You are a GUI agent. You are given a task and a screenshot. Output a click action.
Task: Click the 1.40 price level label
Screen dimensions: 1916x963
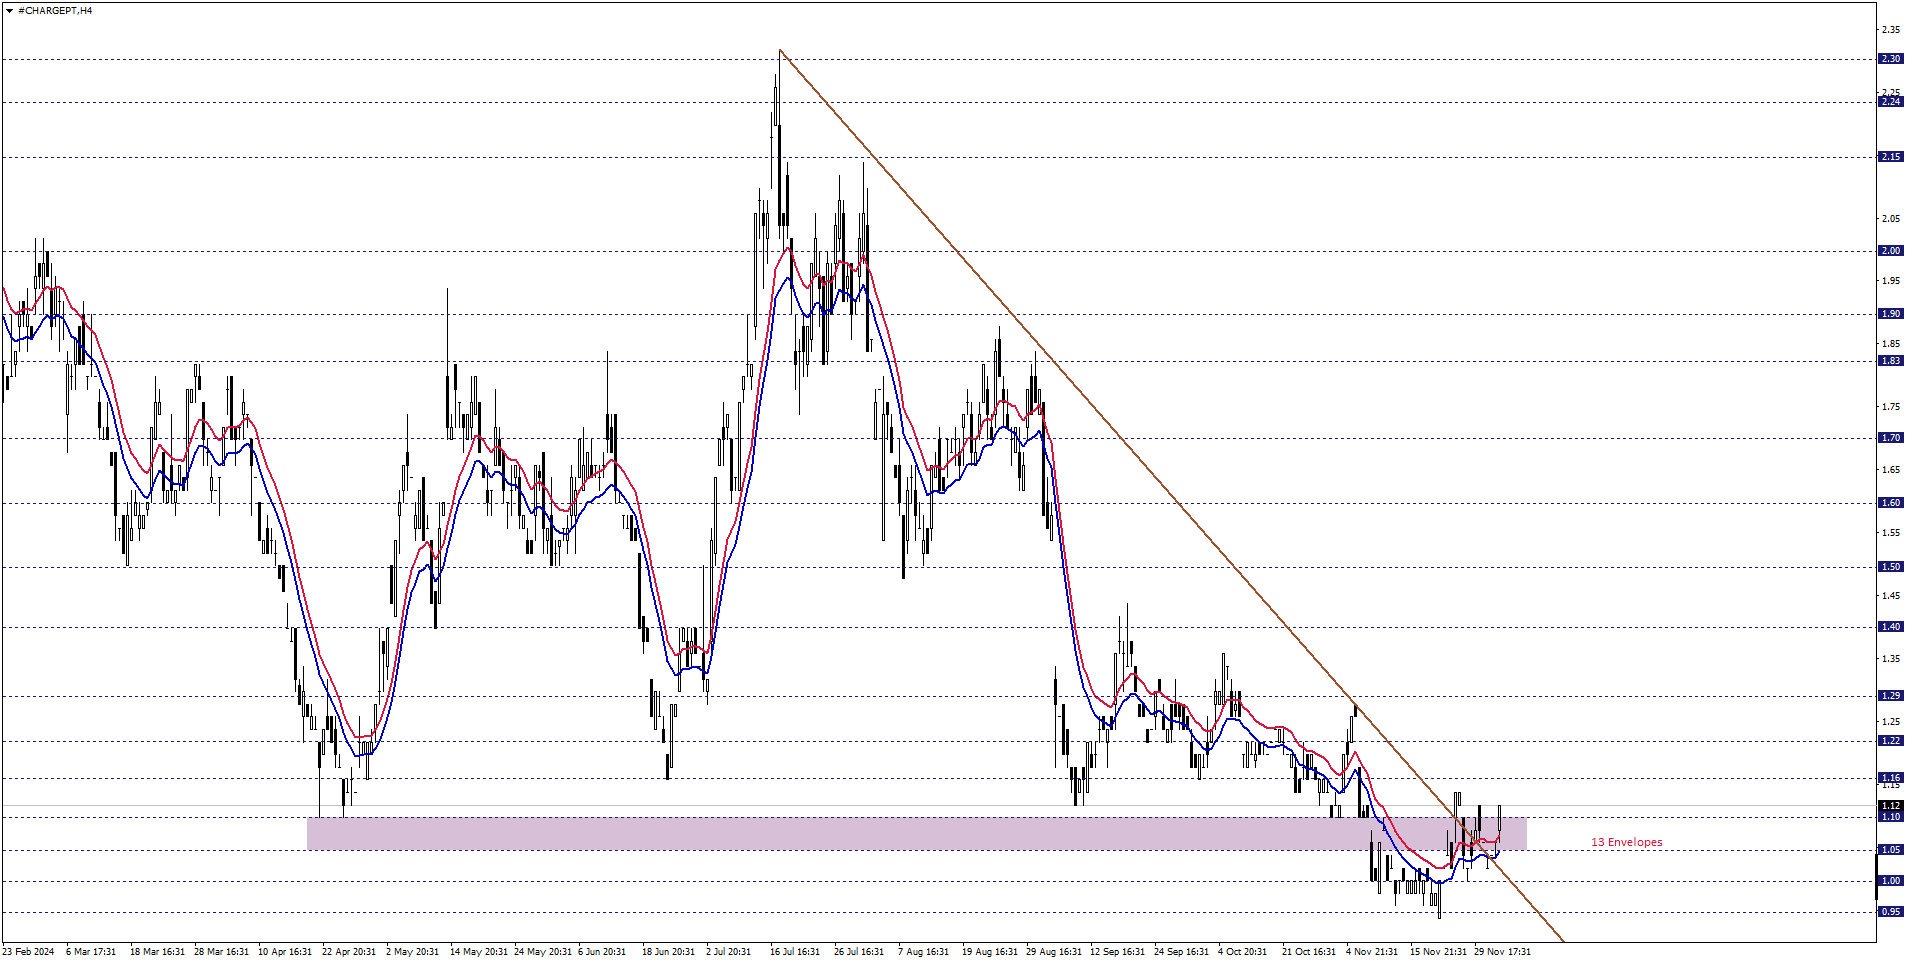pos(1890,627)
